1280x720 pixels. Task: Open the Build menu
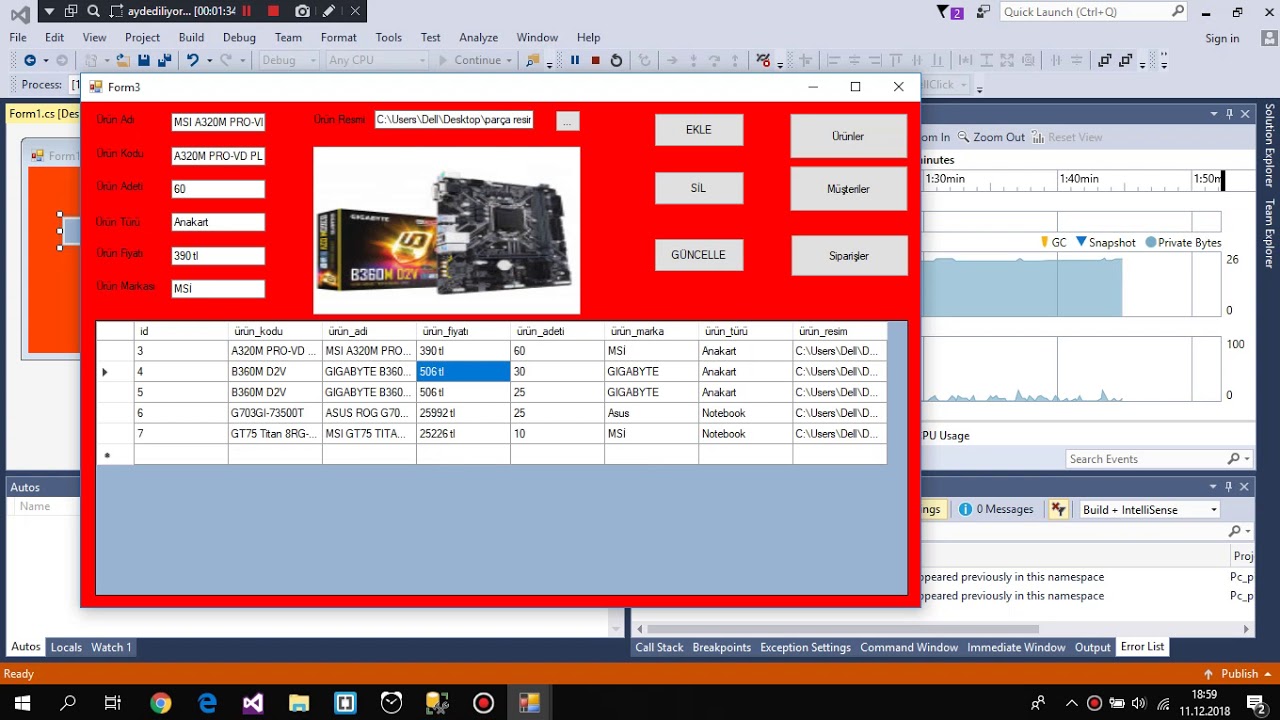(x=191, y=37)
